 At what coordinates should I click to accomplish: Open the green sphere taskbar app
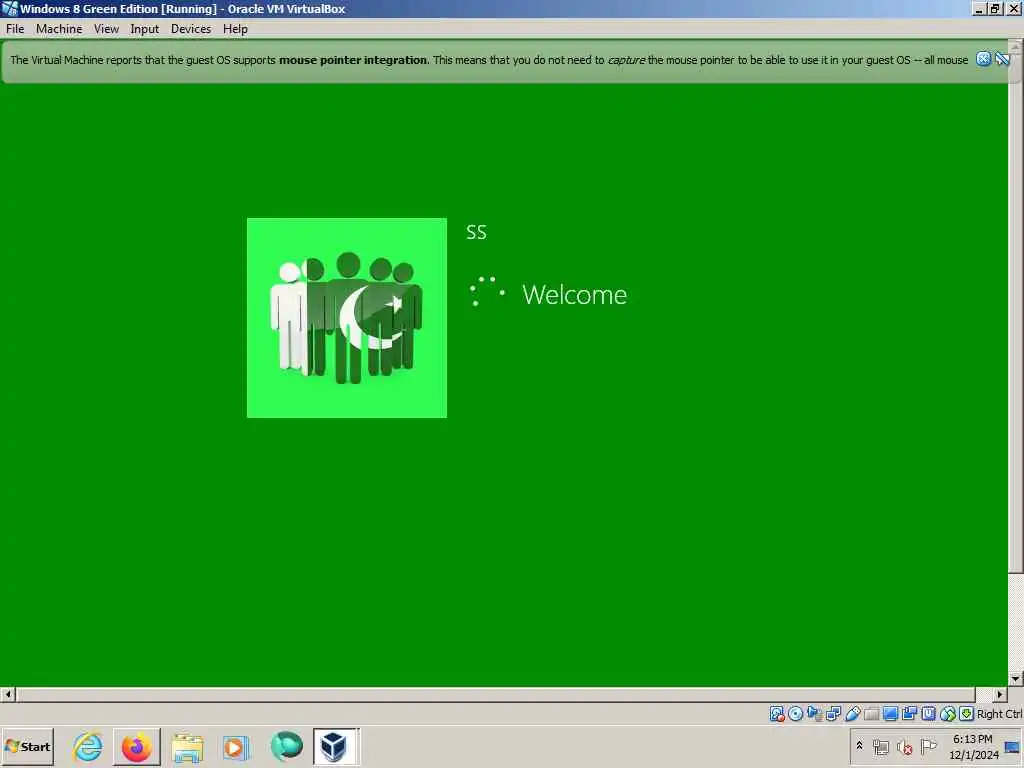pyautogui.click(x=286, y=746)
